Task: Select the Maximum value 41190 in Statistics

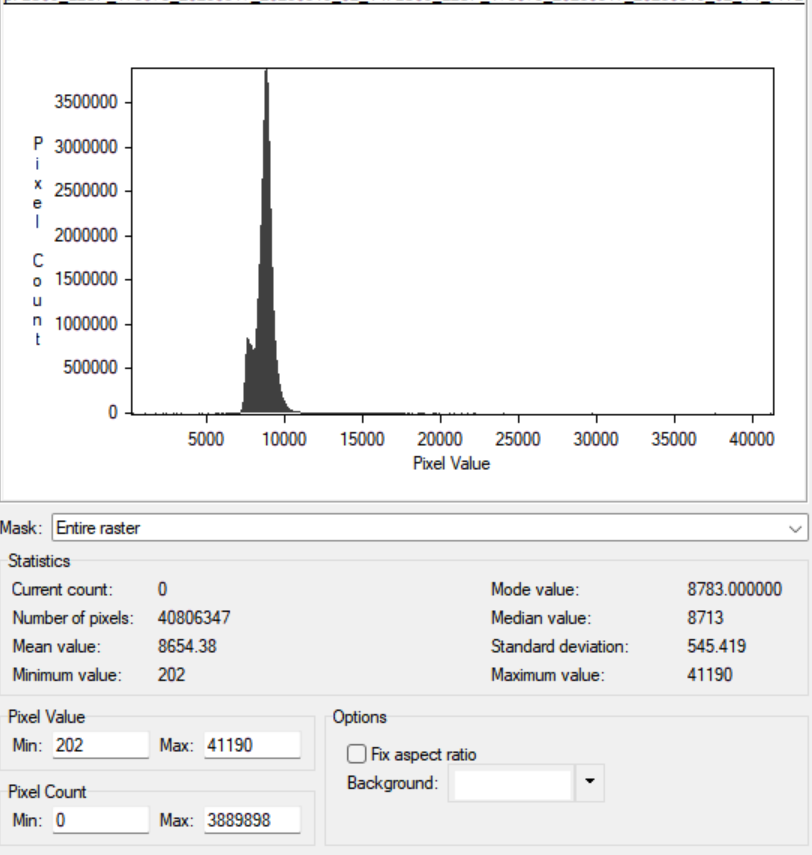Action: coord(709,675)
